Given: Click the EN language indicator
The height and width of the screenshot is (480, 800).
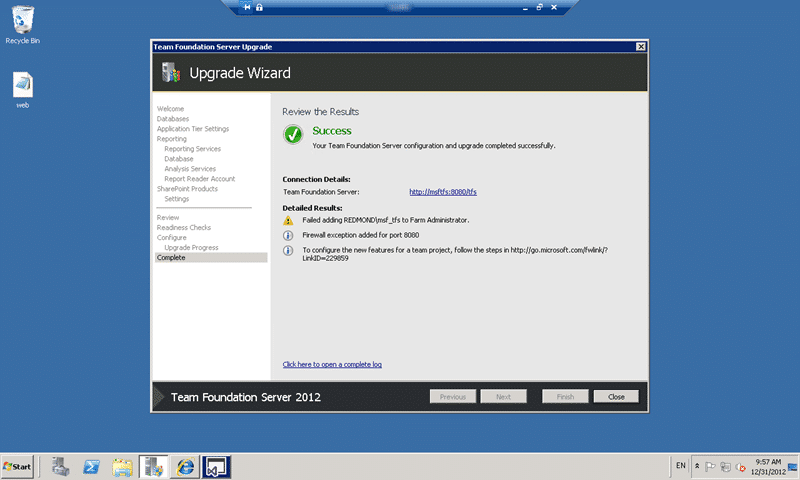Looking at the screenshot, I should [x=681, y=466].
